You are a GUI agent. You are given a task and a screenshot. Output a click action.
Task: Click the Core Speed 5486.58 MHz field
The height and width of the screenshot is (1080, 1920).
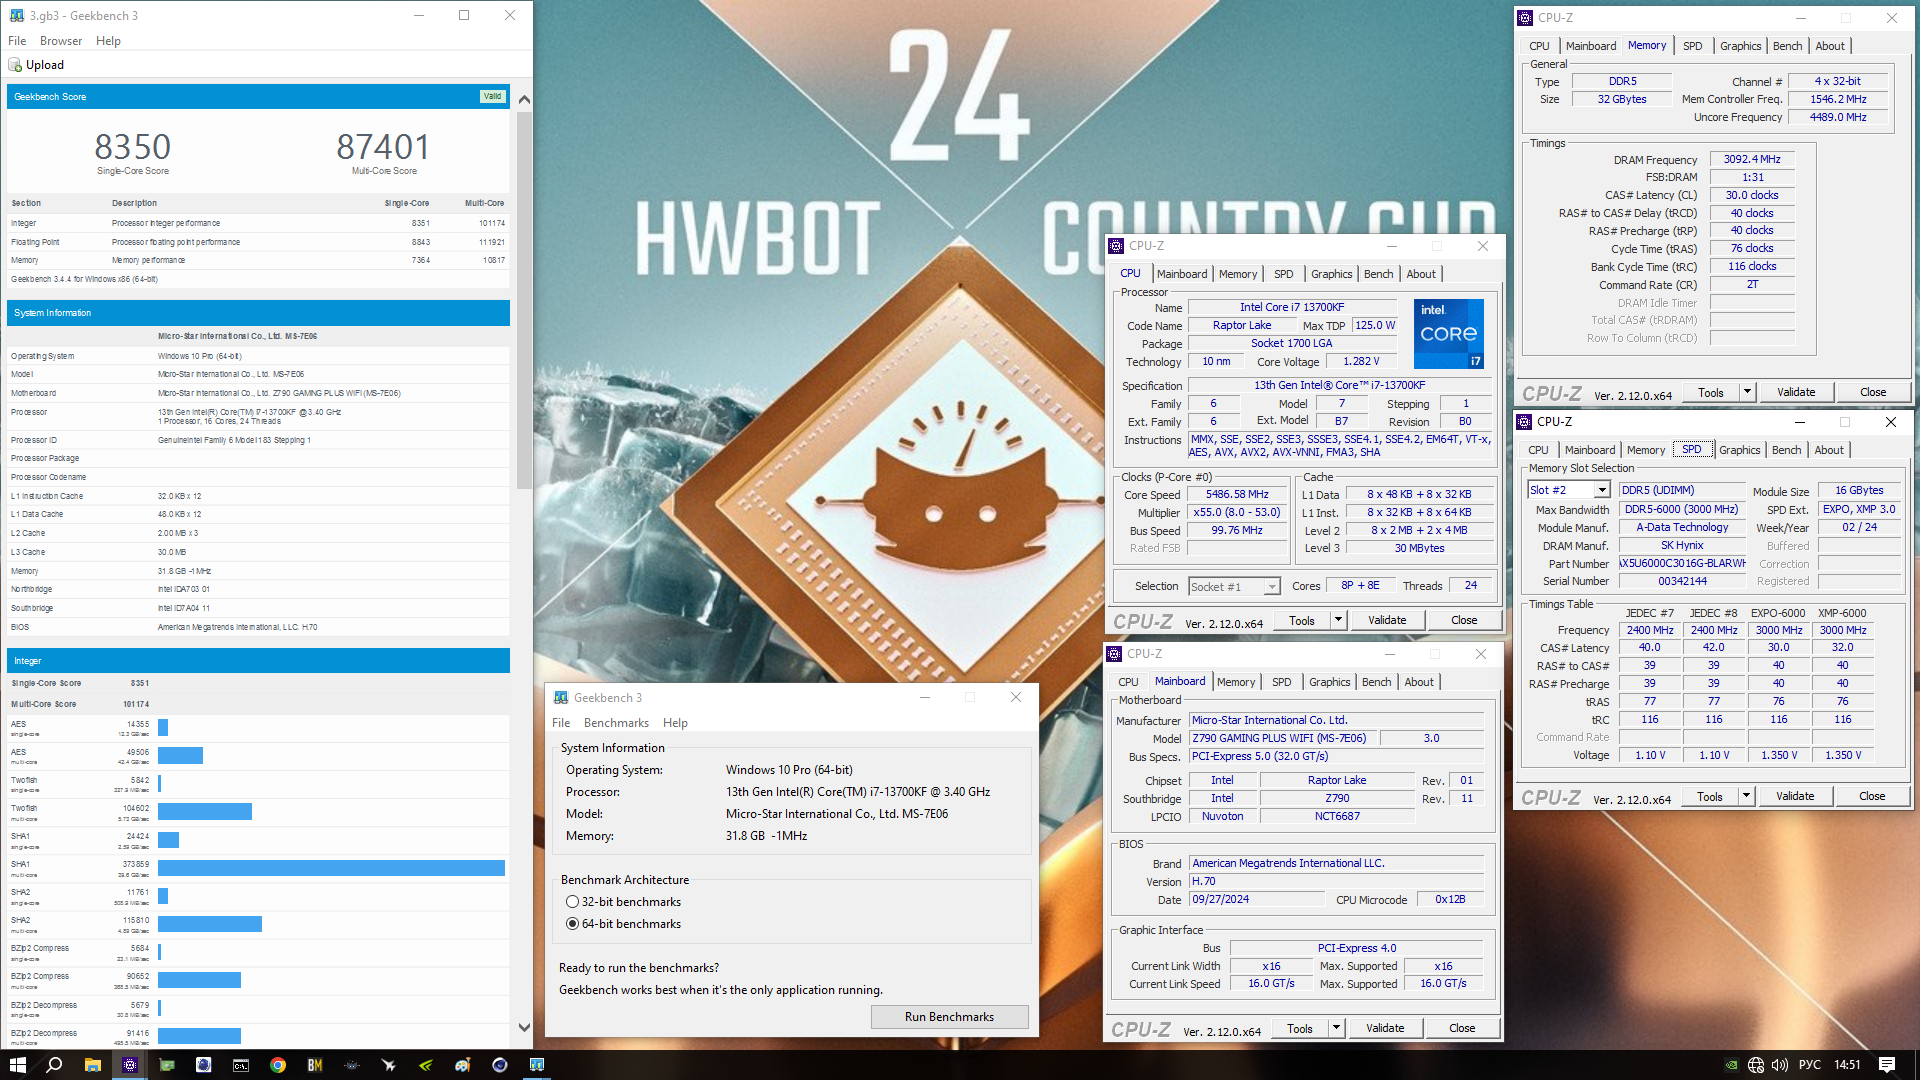pyautogui.click(x=1237, y=494)
